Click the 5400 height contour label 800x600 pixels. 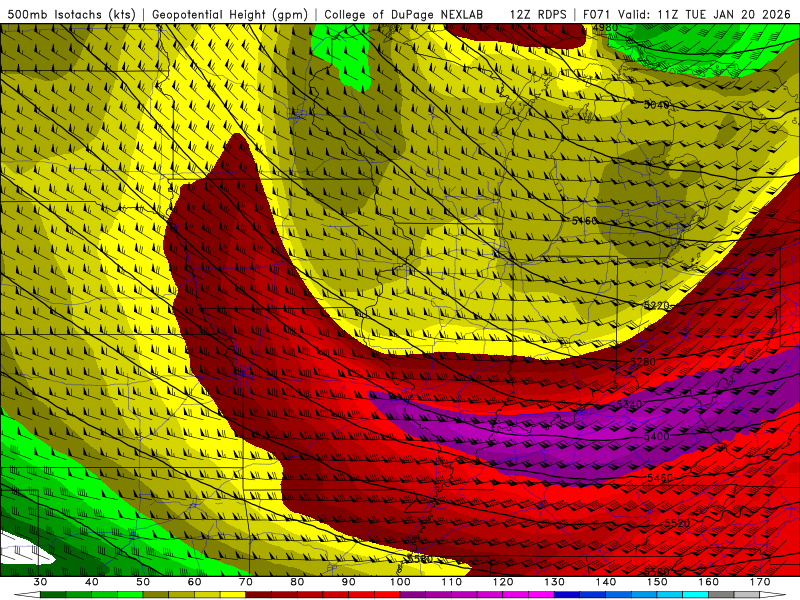point(656,437)
